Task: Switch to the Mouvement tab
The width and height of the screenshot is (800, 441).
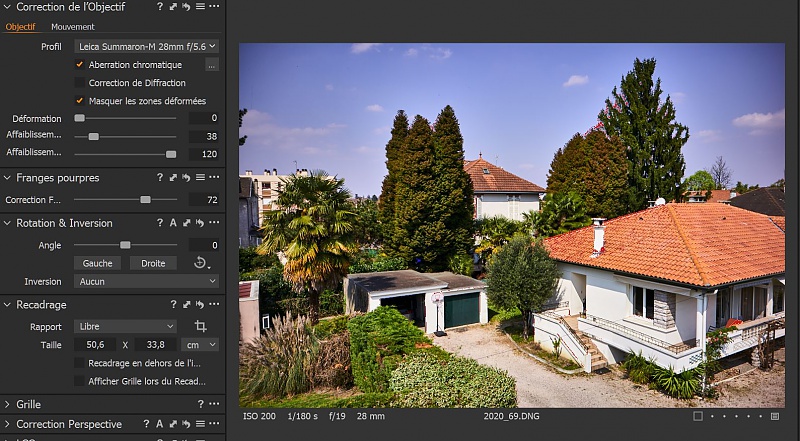Action: pyautogui.click(x=72, y=27)
